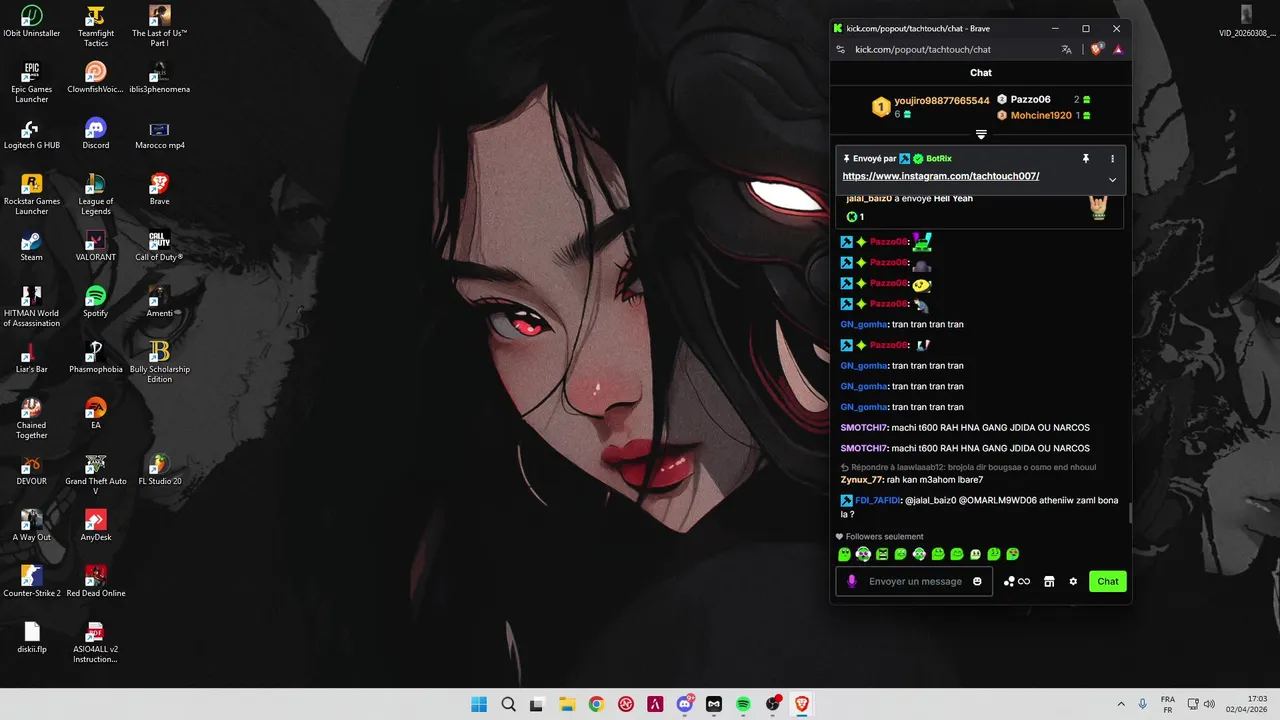Select the VALORANT desktop icon
The height and width of the screenshot is (720, 1280).
pos(96,246)
